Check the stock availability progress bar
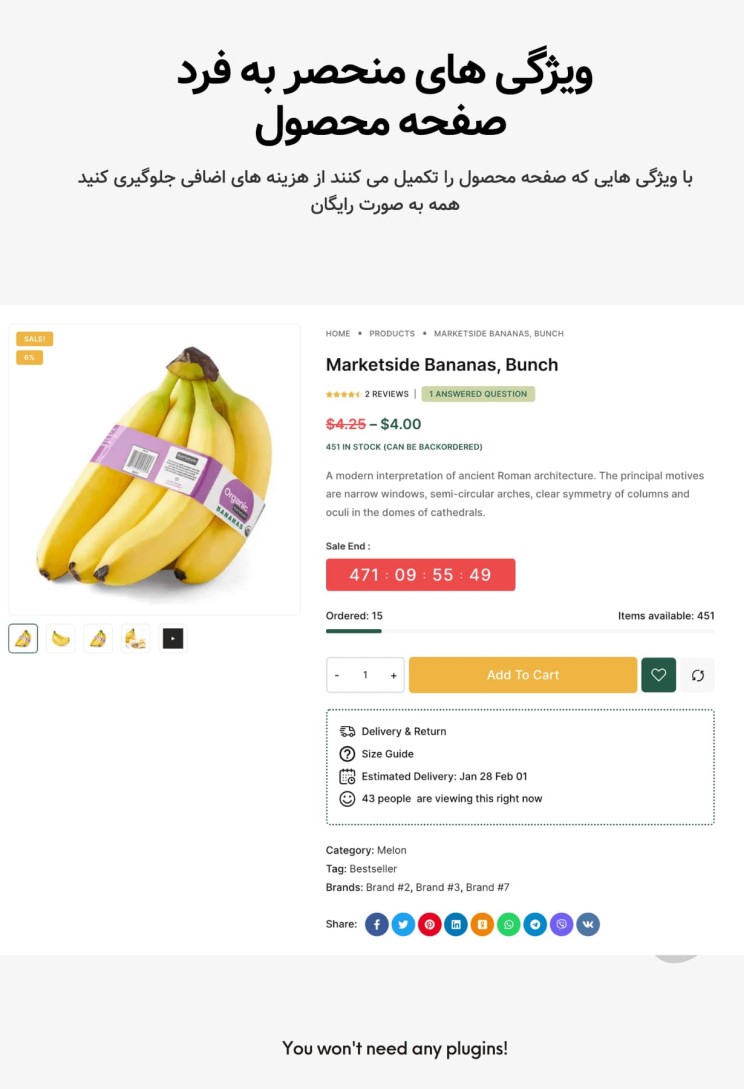Image resolution: width=744 pixels, height=1089 pixels. click(x=520, y=631)
